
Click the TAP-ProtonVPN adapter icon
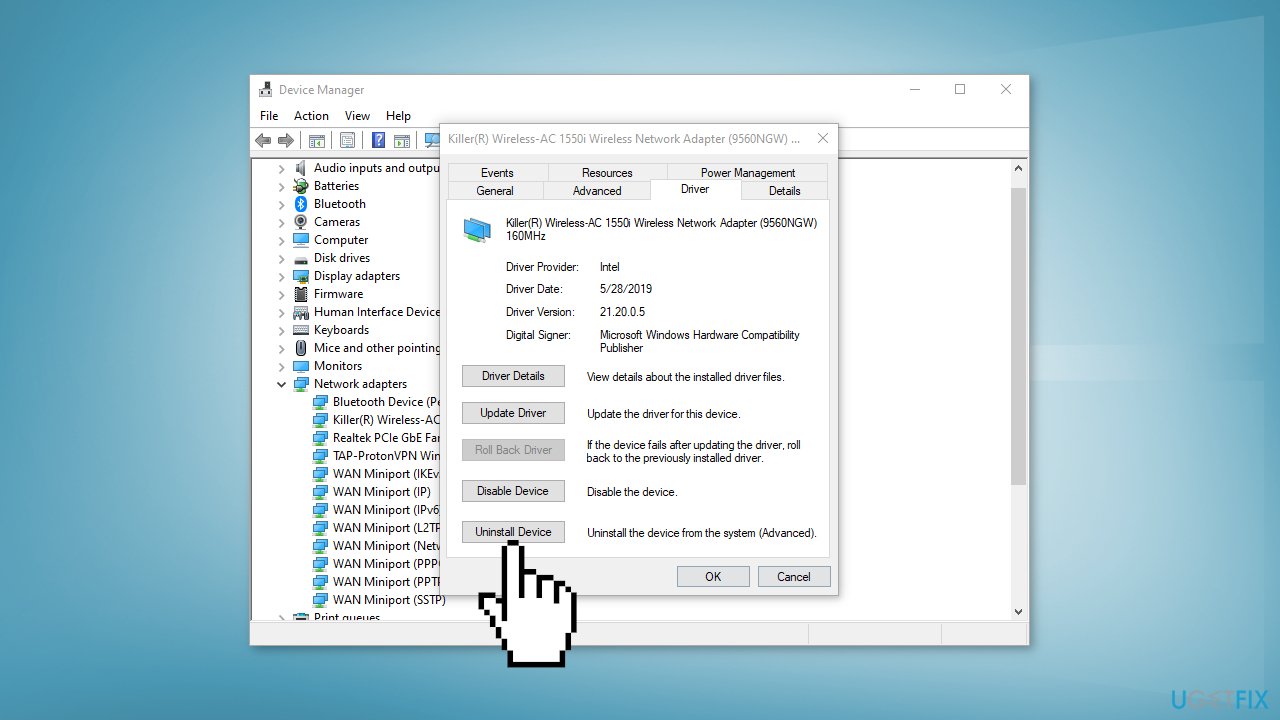[320, 455]
